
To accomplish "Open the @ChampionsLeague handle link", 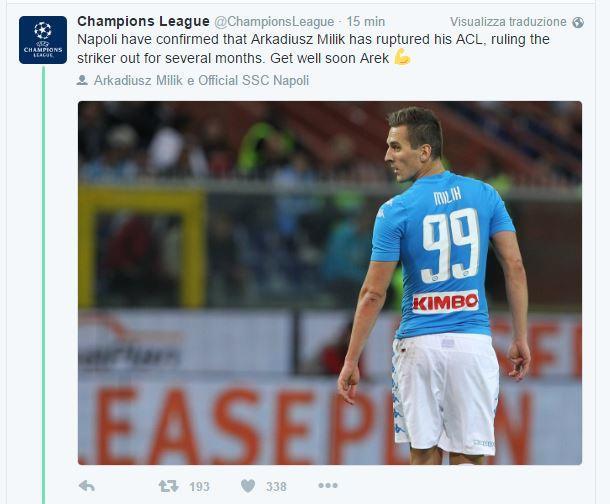I will tap(274, 22).
